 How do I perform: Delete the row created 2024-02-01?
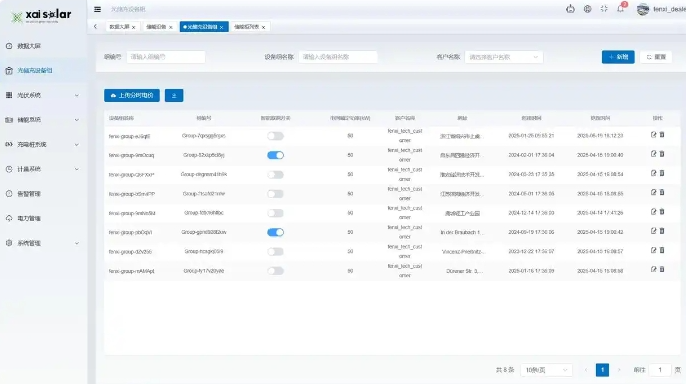662,154
